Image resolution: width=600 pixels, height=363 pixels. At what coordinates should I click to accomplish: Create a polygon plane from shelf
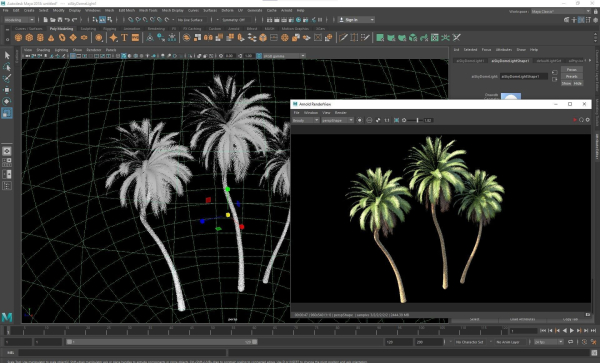pos(73,37)
